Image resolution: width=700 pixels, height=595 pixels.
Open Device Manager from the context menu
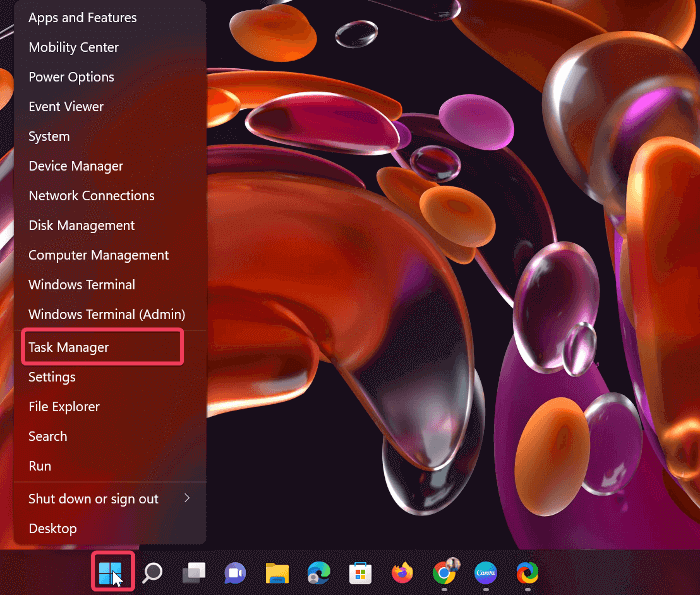[x=76, y=166]
